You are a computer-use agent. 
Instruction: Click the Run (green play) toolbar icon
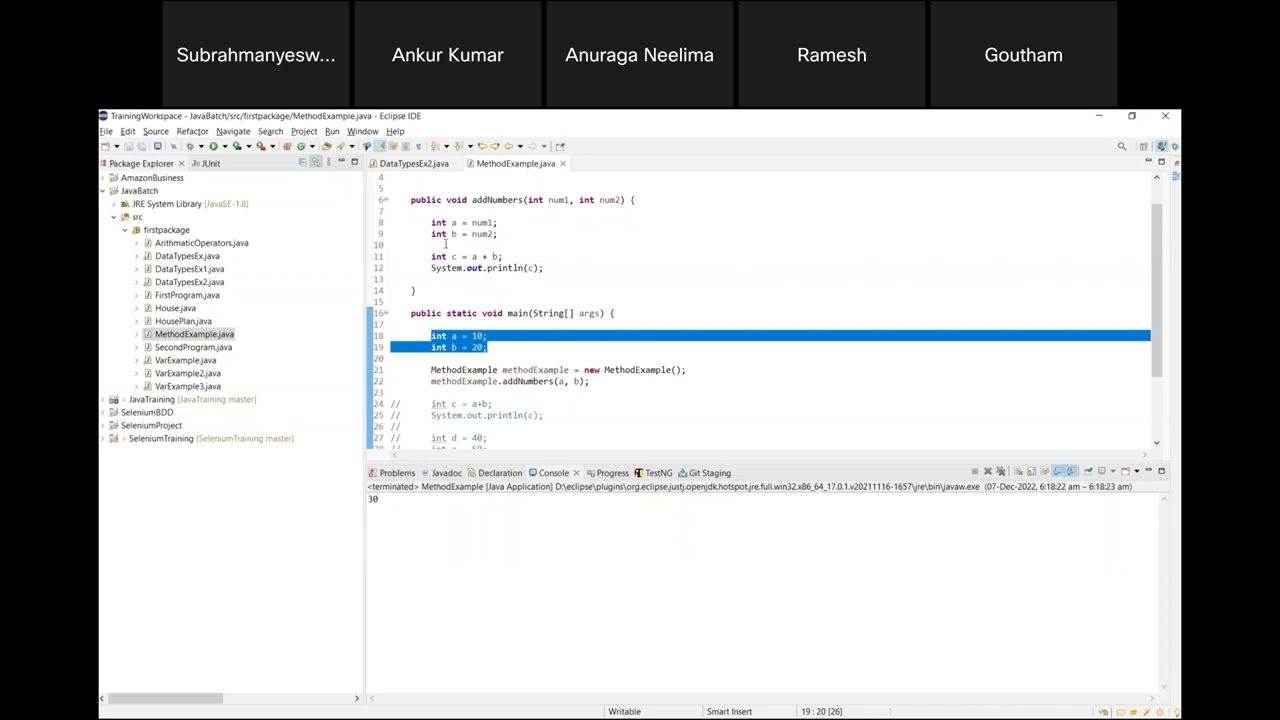[213, 146]
